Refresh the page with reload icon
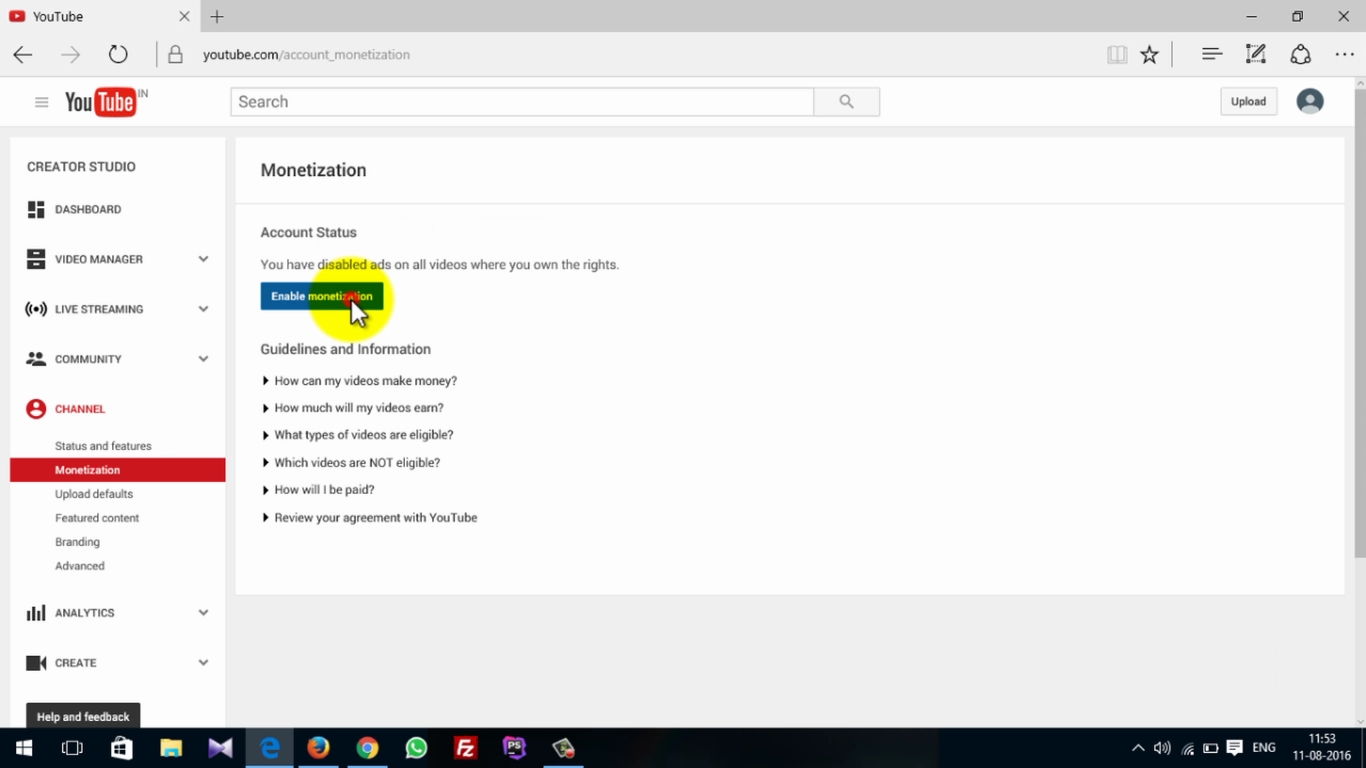This screenshot has height=768, width=1366. click(118, 55)
